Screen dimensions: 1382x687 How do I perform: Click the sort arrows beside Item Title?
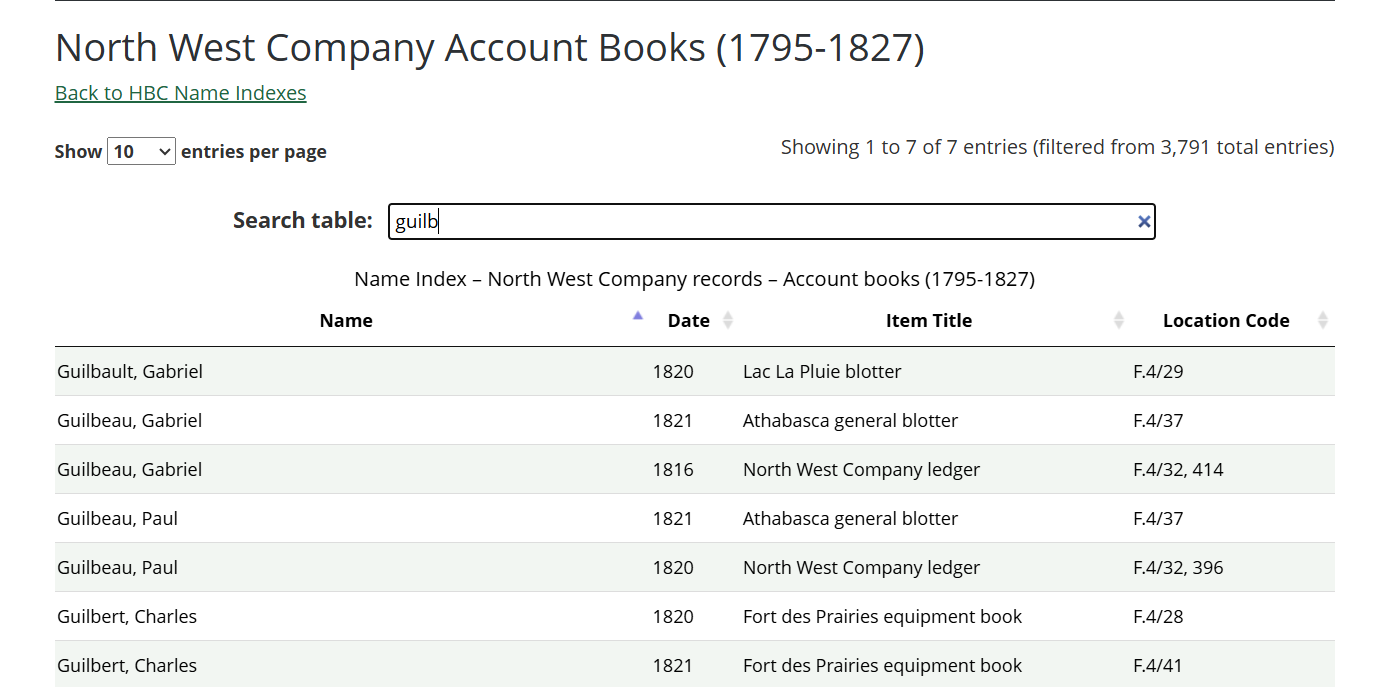tap(1119, 319)
